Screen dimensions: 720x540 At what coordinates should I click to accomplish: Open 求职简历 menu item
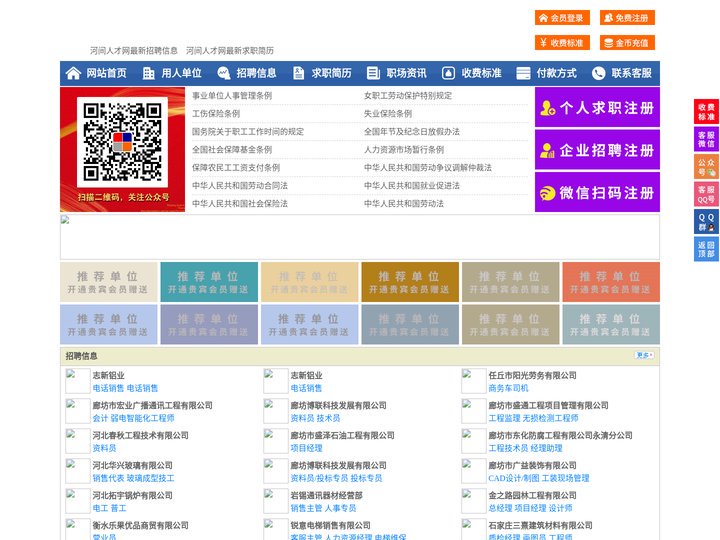(332, 73)
